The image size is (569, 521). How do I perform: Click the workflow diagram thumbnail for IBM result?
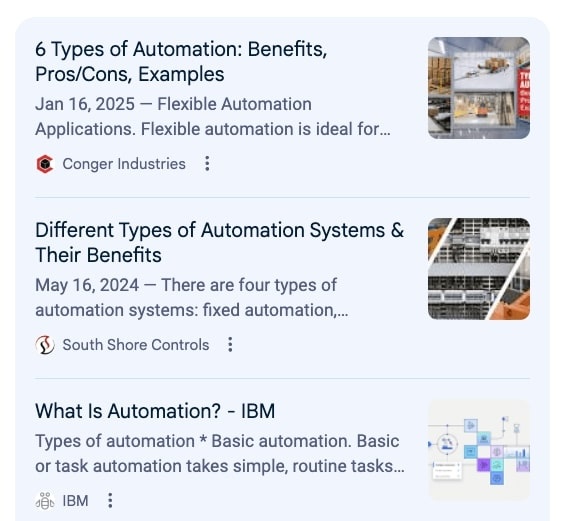click(x=479, y=449)
